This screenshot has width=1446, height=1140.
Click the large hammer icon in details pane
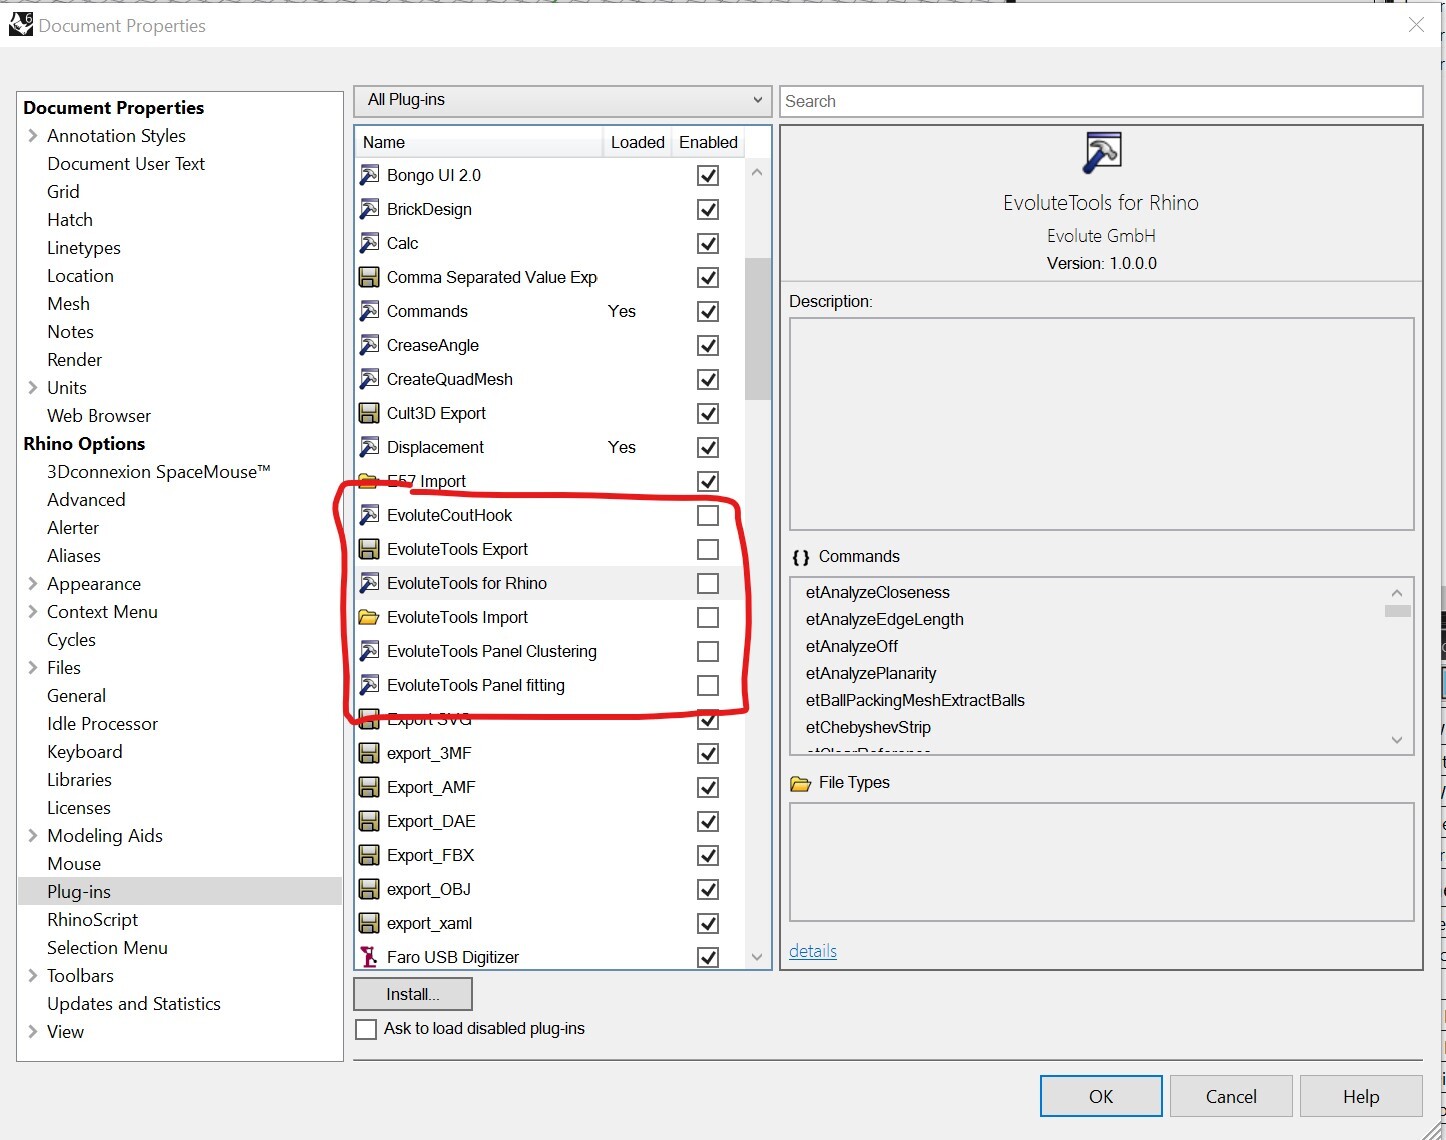click(1102, 153)
